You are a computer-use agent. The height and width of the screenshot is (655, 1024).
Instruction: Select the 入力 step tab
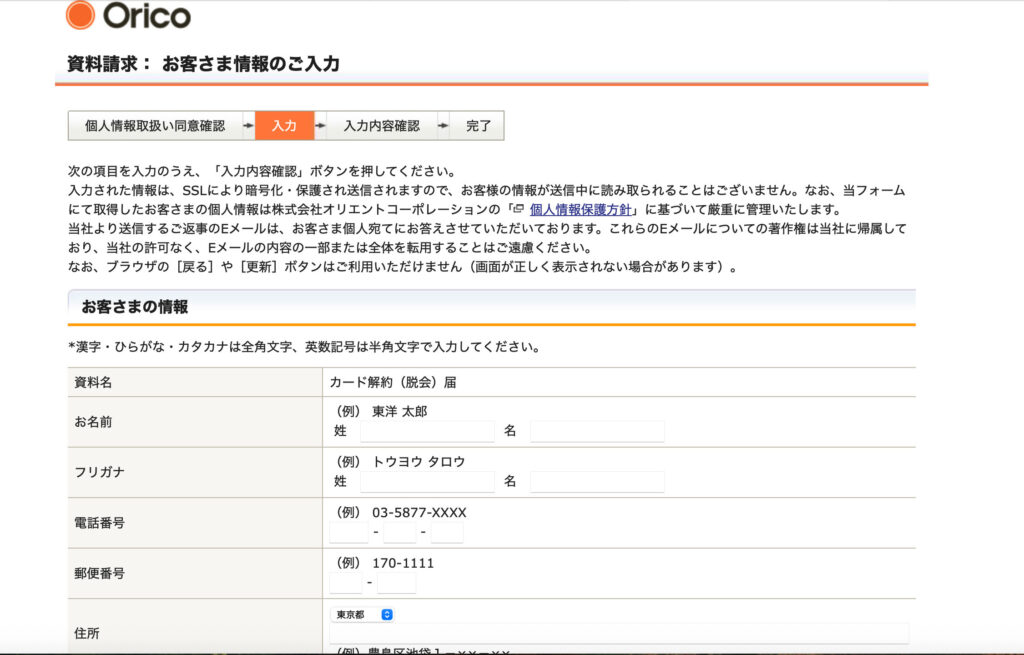click(x=284, y=125)
